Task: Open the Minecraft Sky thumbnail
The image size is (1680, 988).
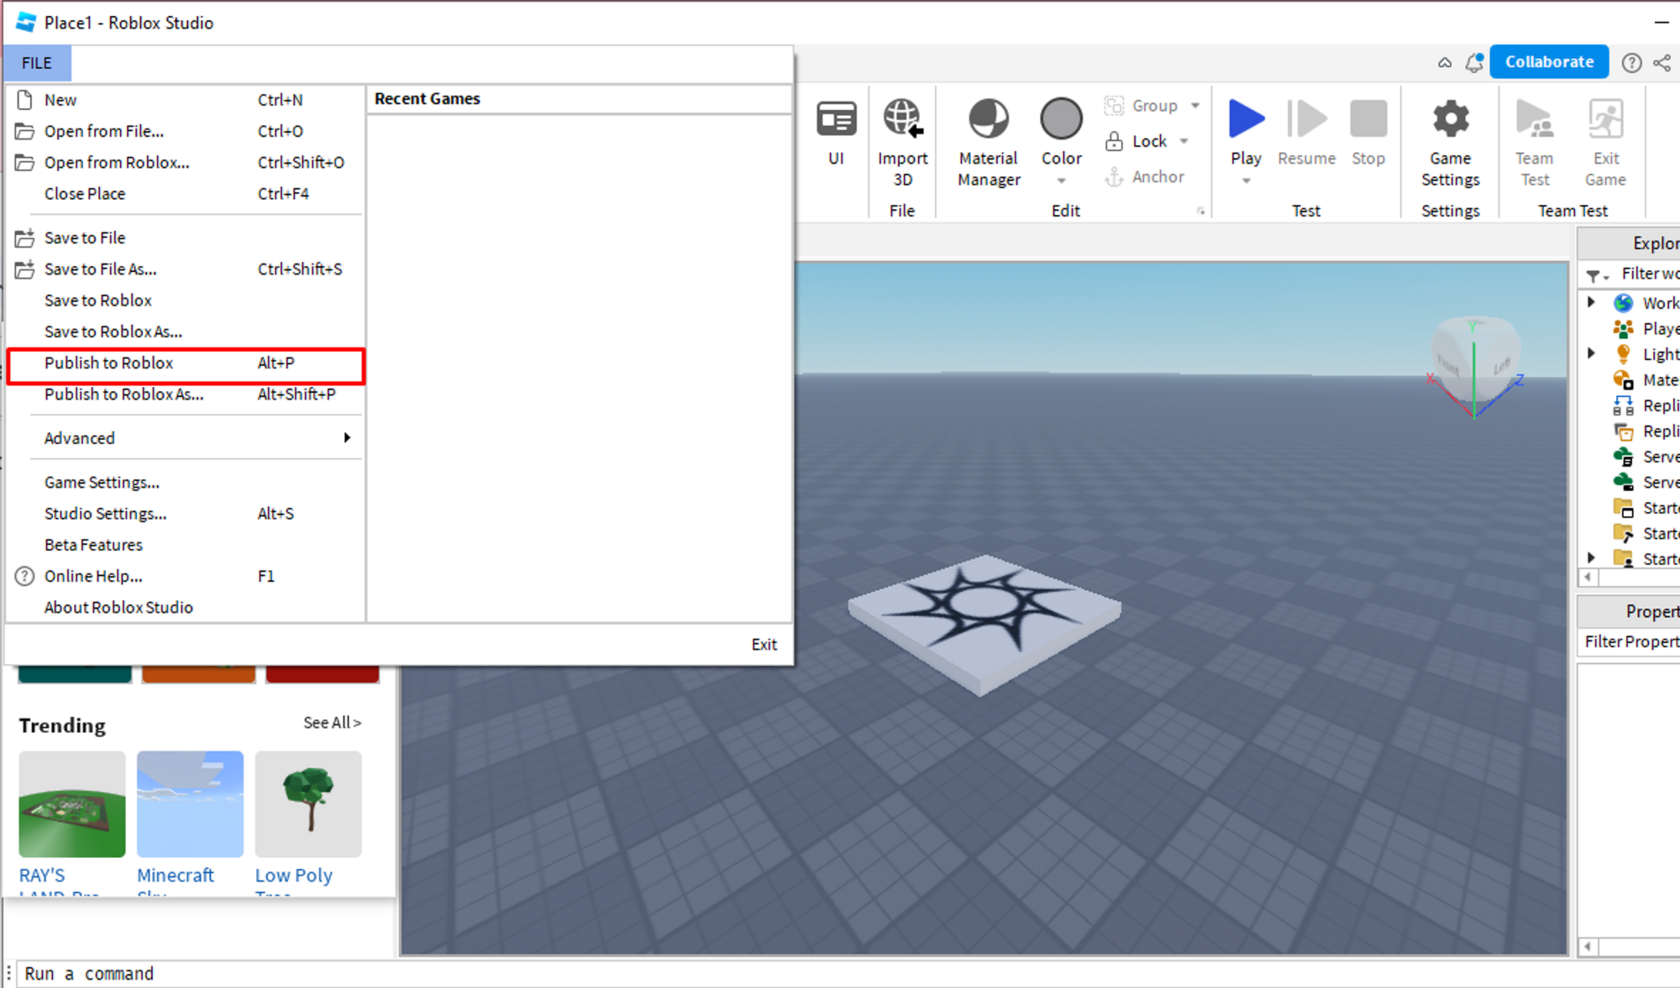Action: pos(190,804)
